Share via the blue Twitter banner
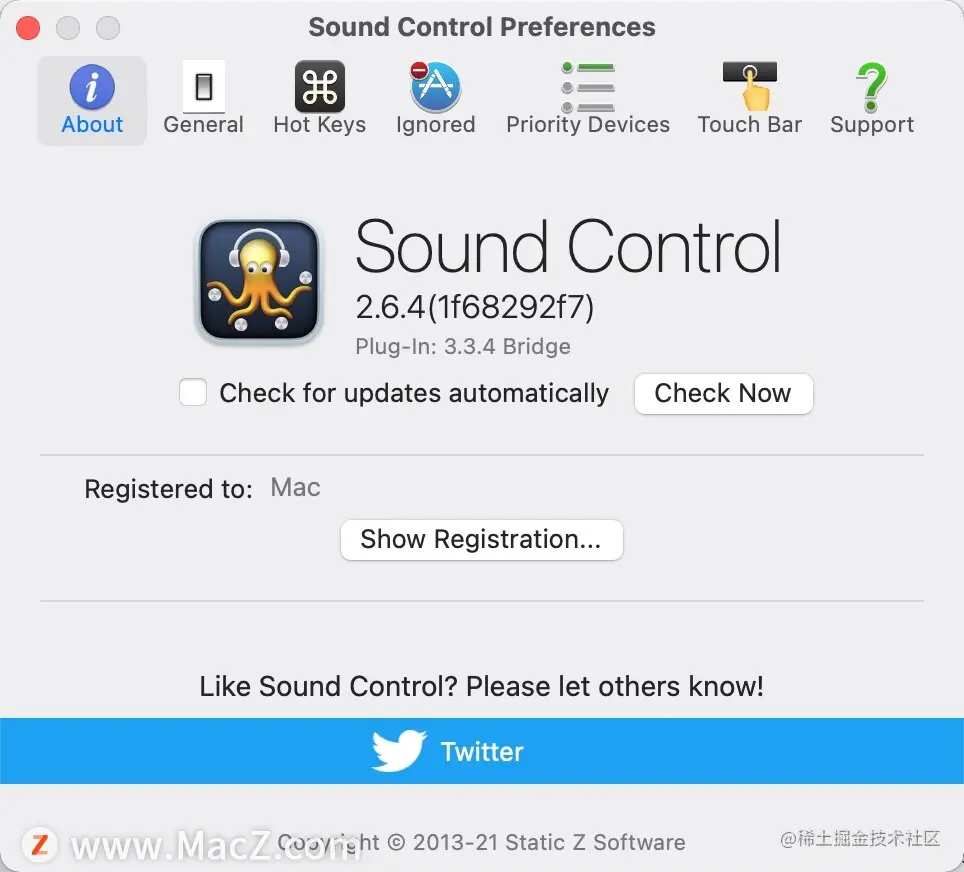964x872 pixels. click(482, 751)
